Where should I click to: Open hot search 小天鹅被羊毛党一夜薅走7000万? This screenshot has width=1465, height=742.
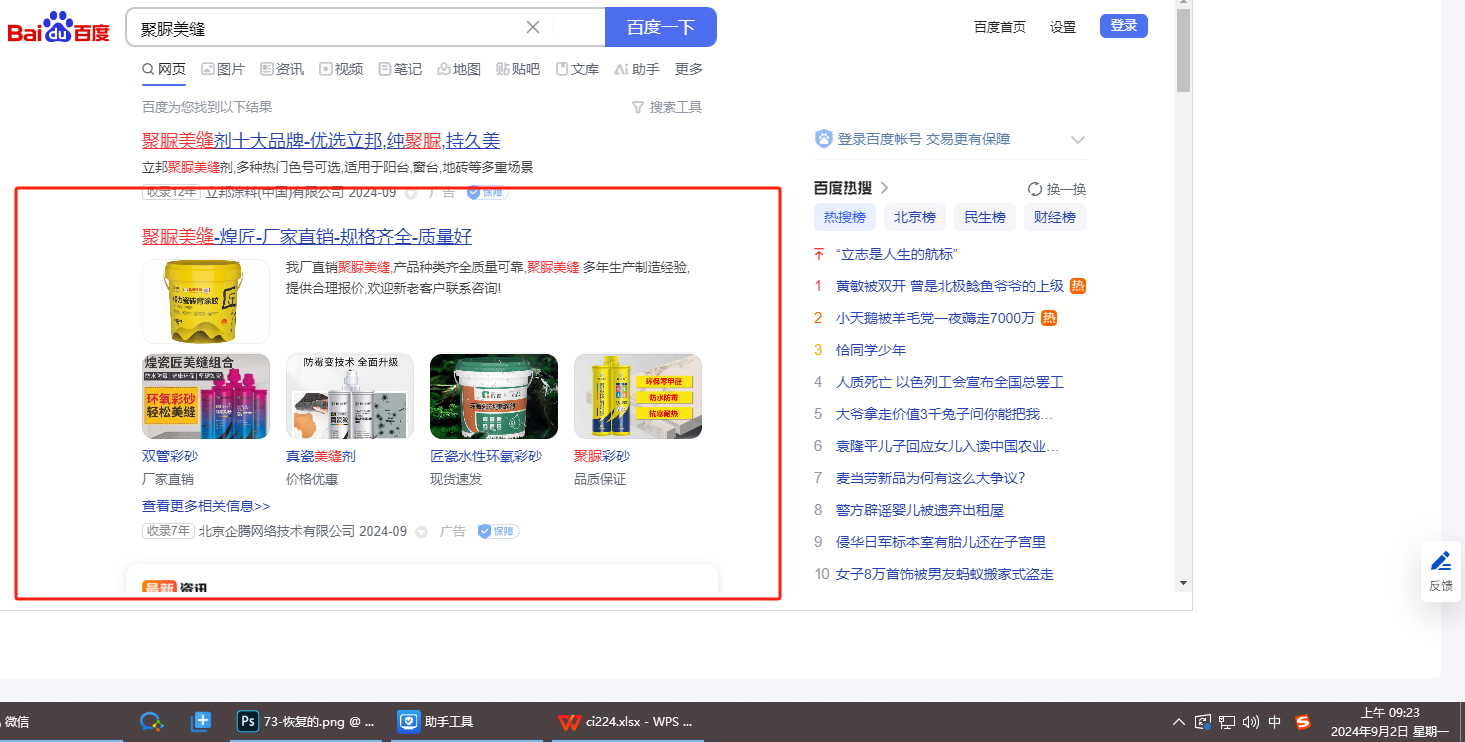pyautogui.click(x=935, y=318)
